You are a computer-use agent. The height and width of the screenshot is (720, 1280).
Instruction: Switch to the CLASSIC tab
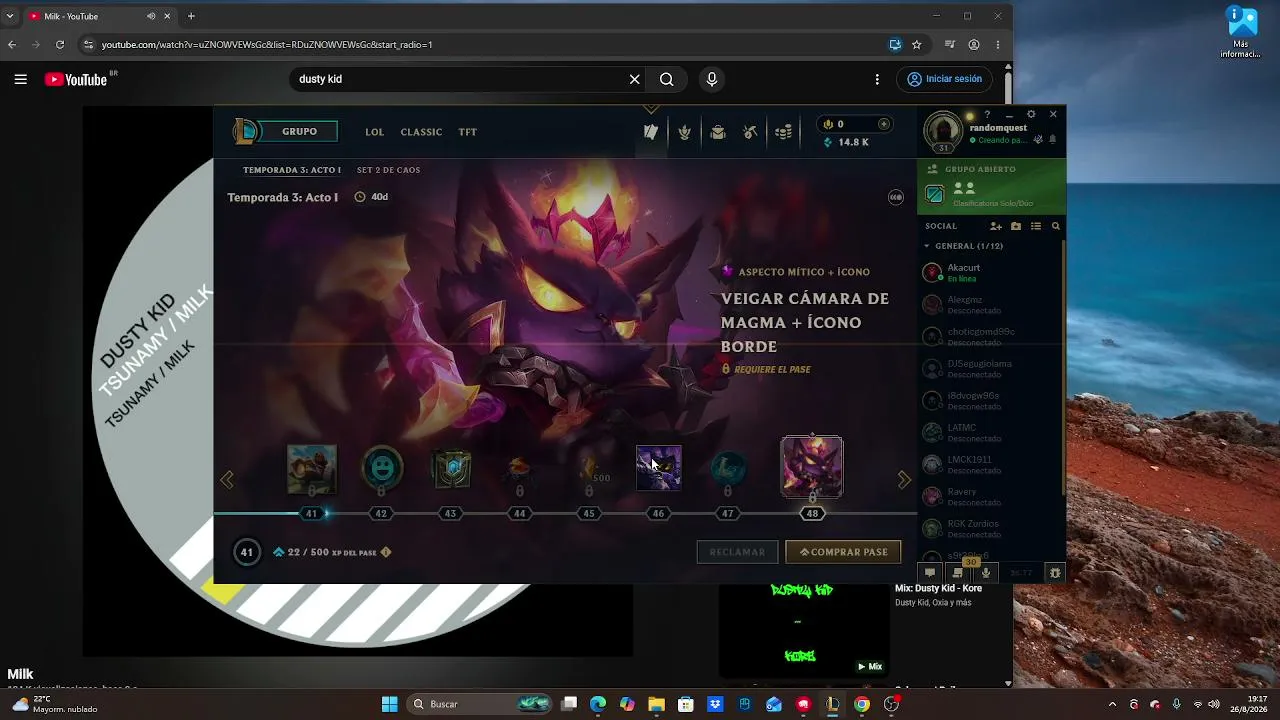point(421,132)
